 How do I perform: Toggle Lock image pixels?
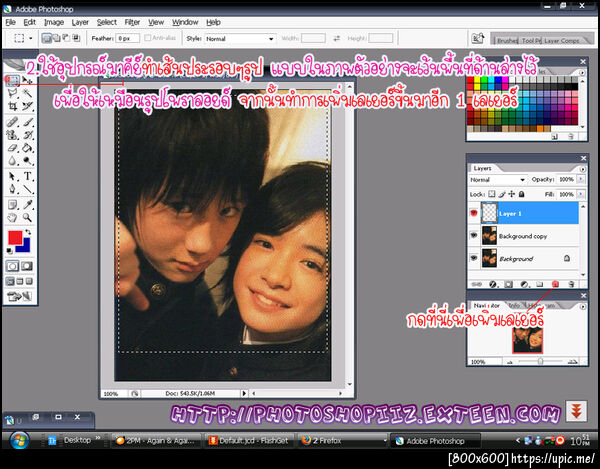coord(502,194)
